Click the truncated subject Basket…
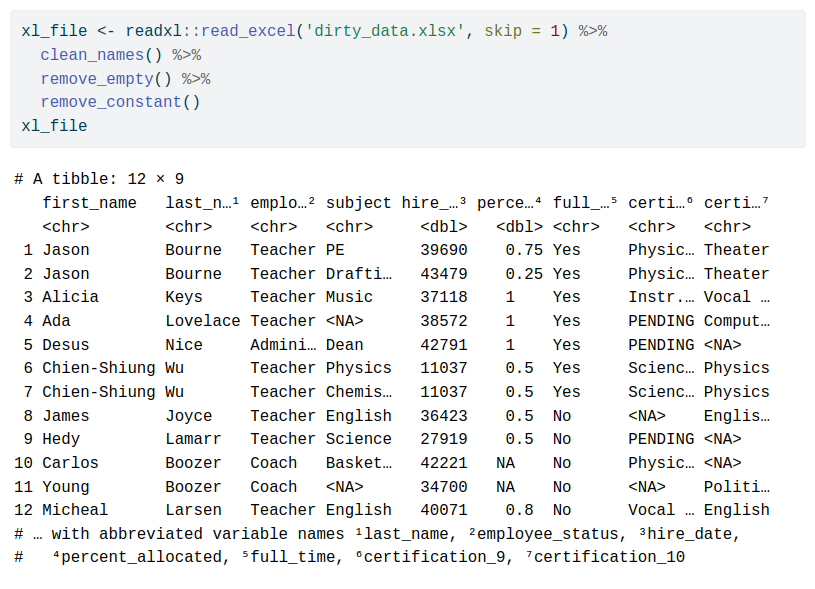This screenshot has height=589, width=815. tap(359, 463)
